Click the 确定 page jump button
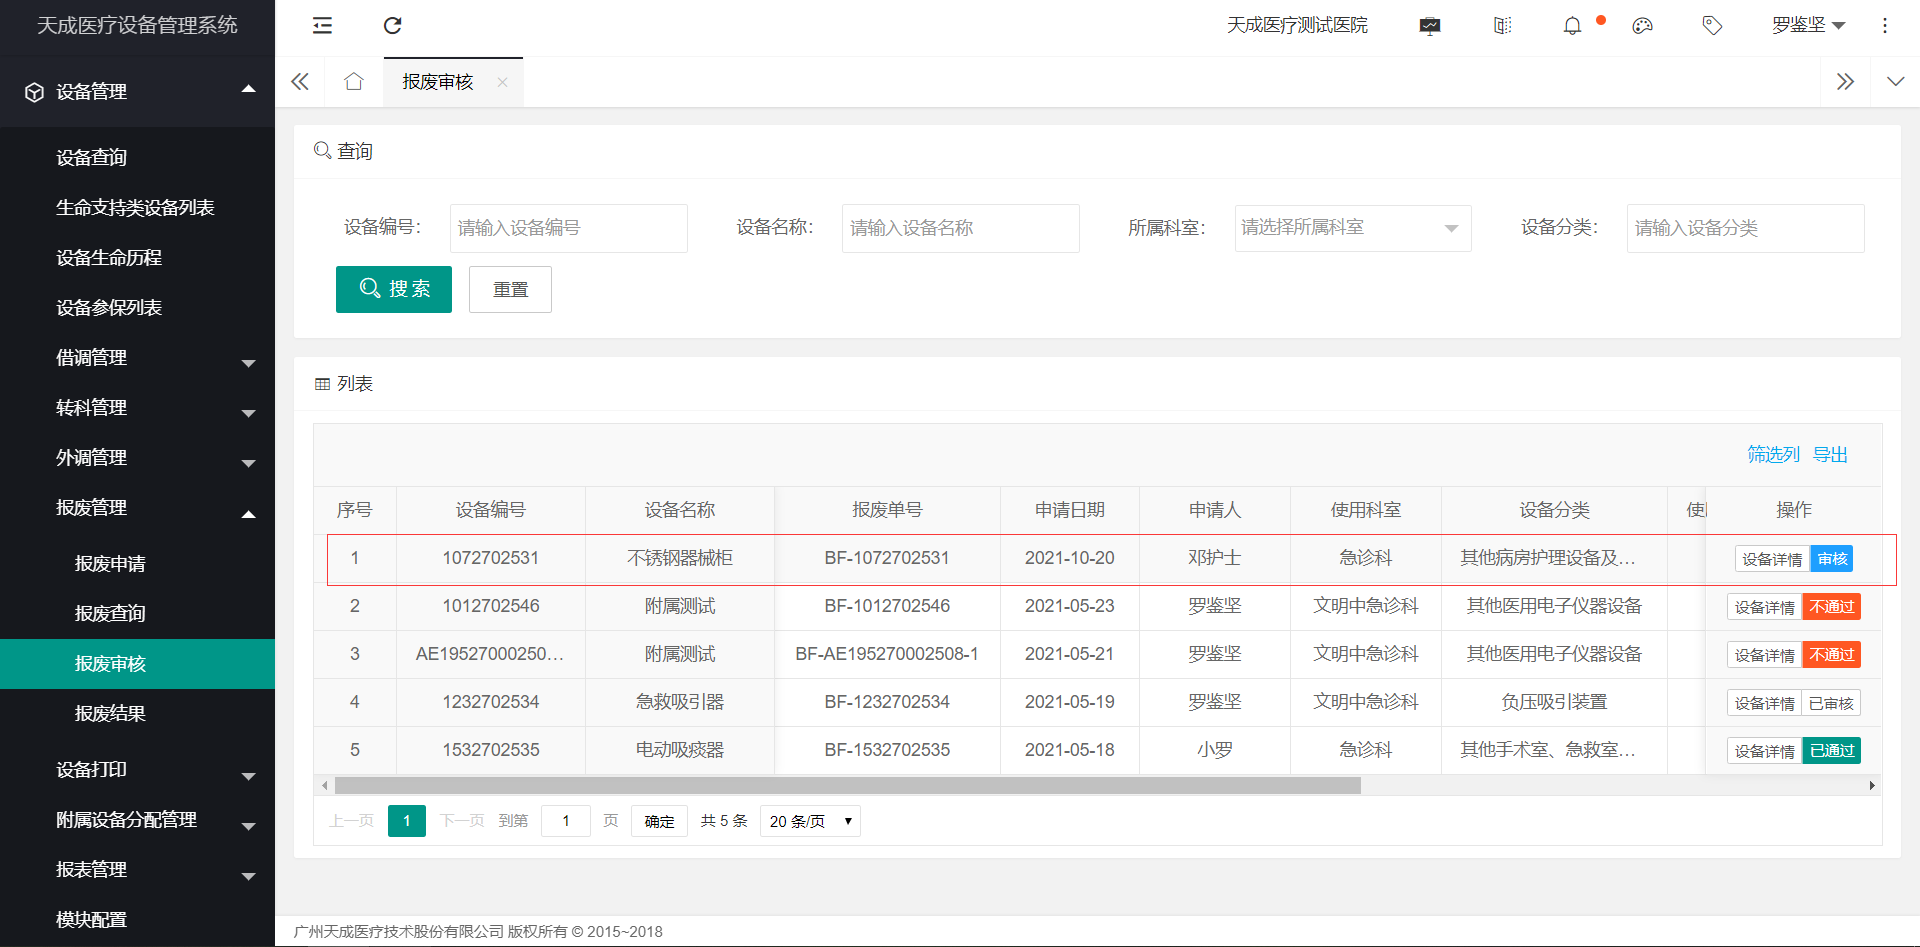 659,821
